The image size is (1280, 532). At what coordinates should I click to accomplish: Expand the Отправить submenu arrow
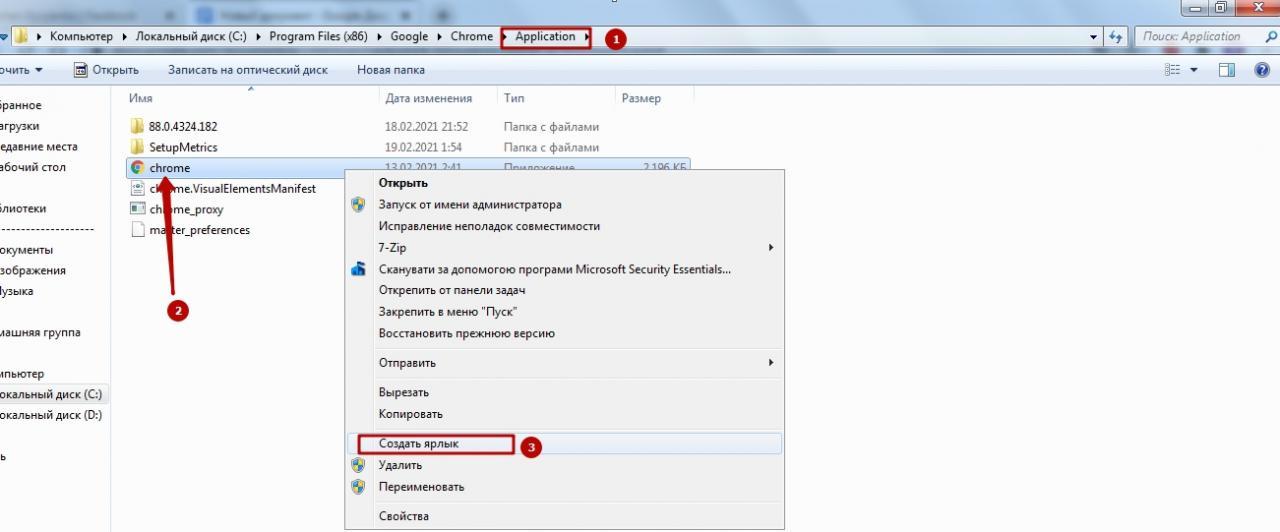pyautogui.click(x=771, y=362)
